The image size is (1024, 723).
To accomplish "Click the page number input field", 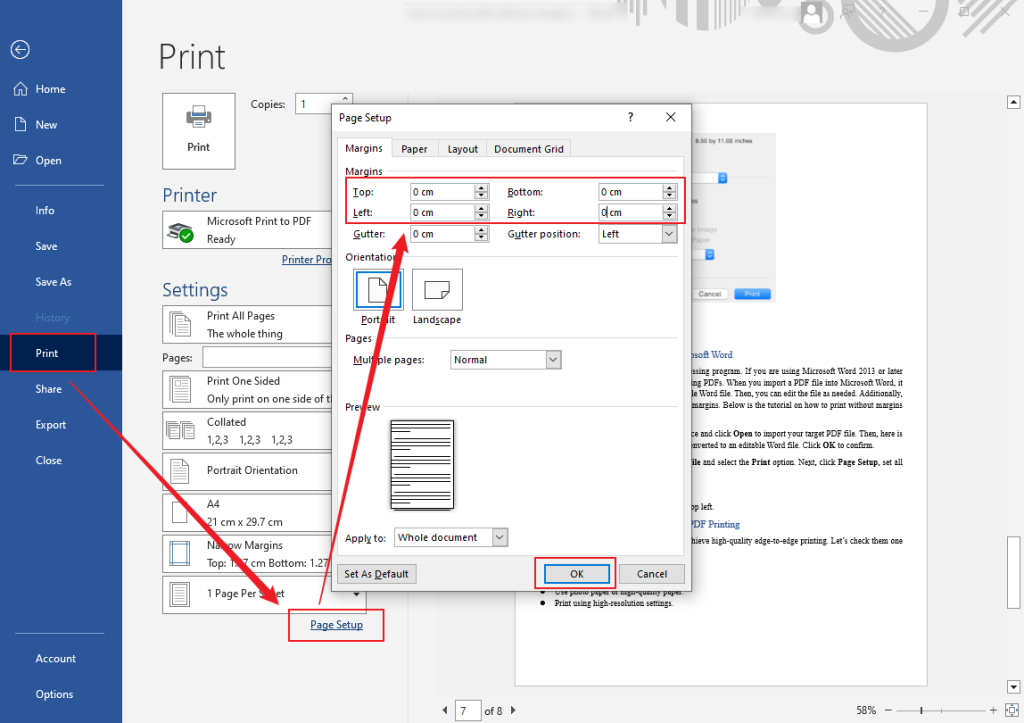I will click(x=467, y=709).
